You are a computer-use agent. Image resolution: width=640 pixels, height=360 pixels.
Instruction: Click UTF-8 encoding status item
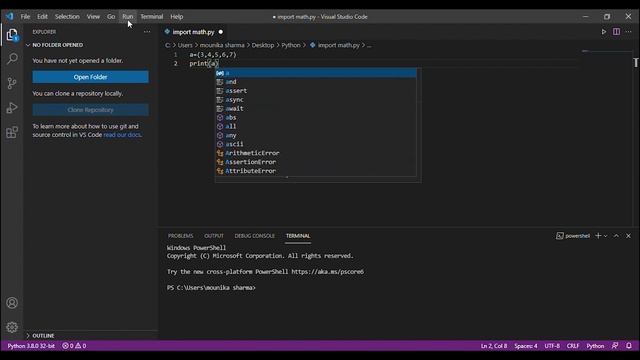tap(552, 346)
